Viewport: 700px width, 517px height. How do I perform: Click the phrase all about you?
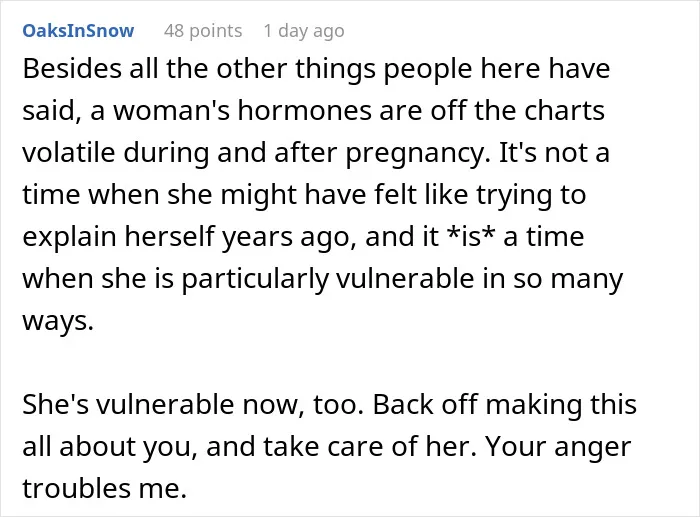(x=110, y=448)
